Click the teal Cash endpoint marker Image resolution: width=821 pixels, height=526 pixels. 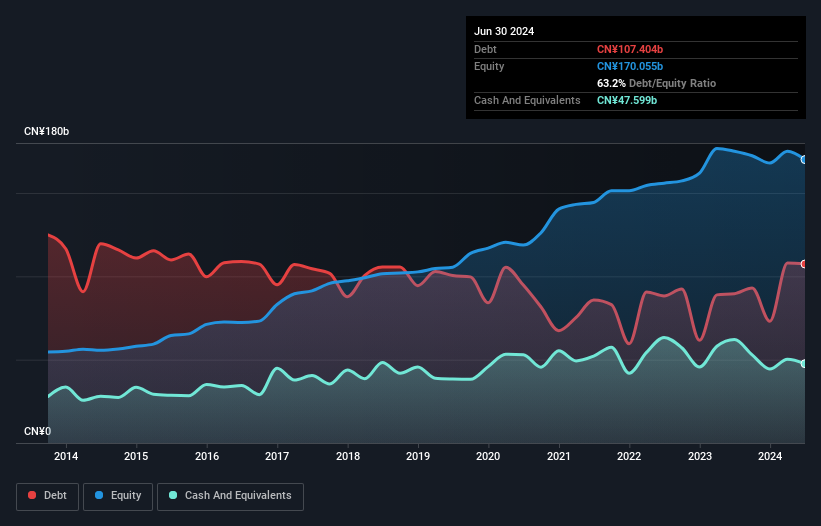(804, 363)
